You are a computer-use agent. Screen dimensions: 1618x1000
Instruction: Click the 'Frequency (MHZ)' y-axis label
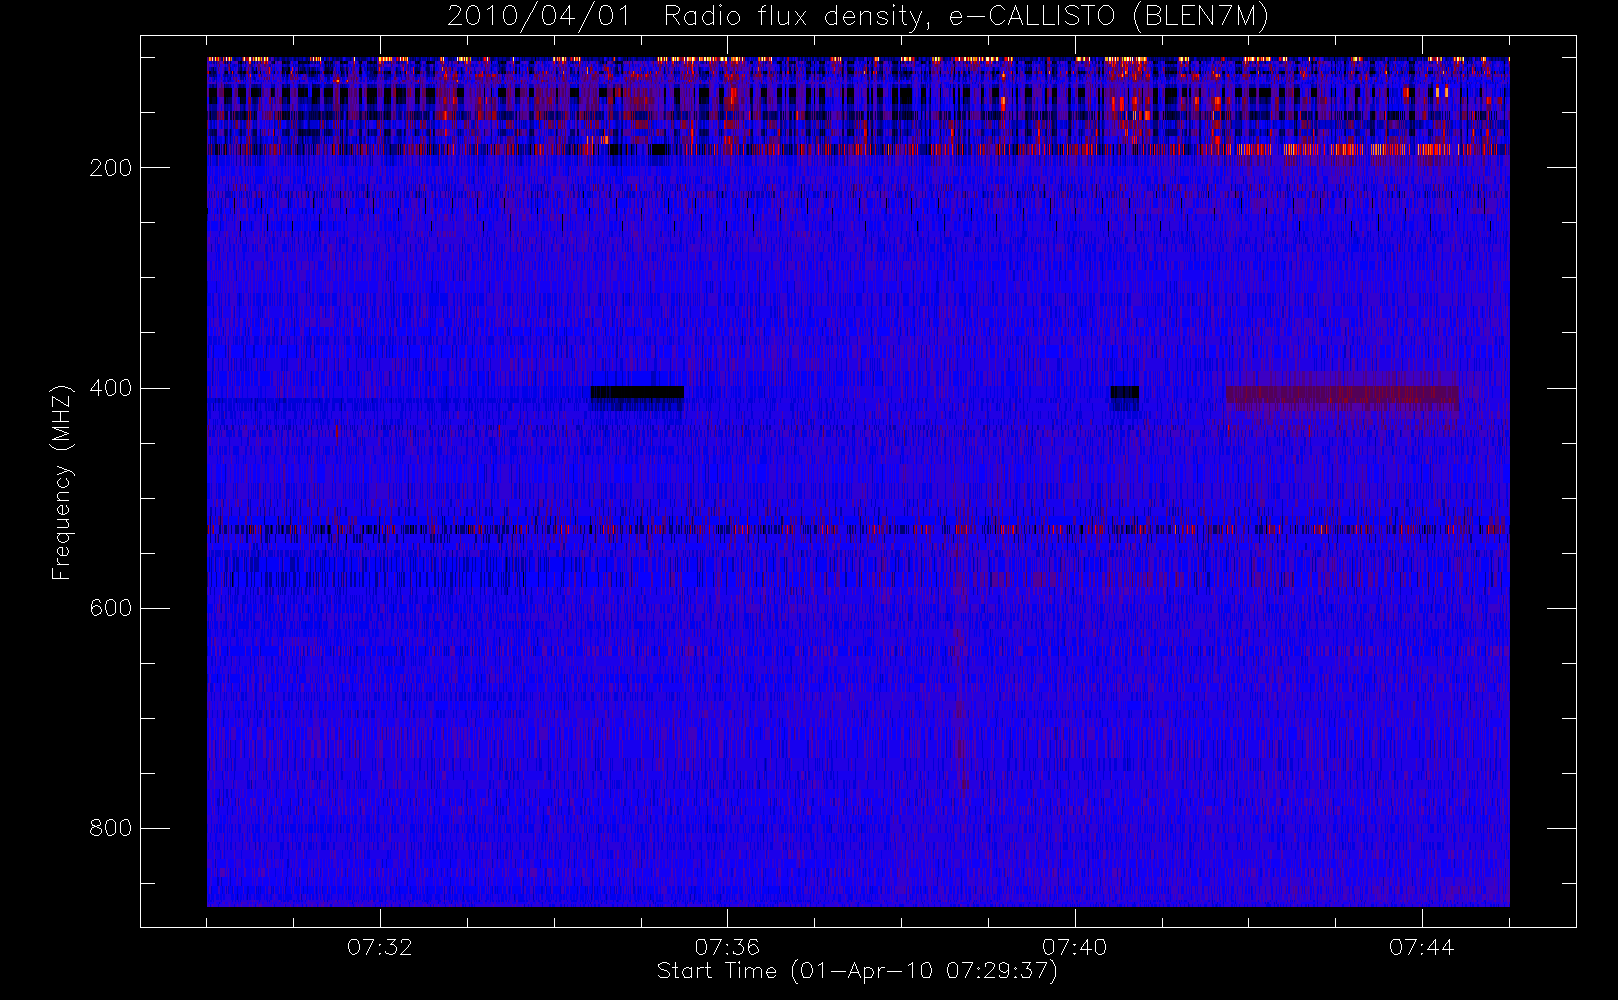(62, 482)
